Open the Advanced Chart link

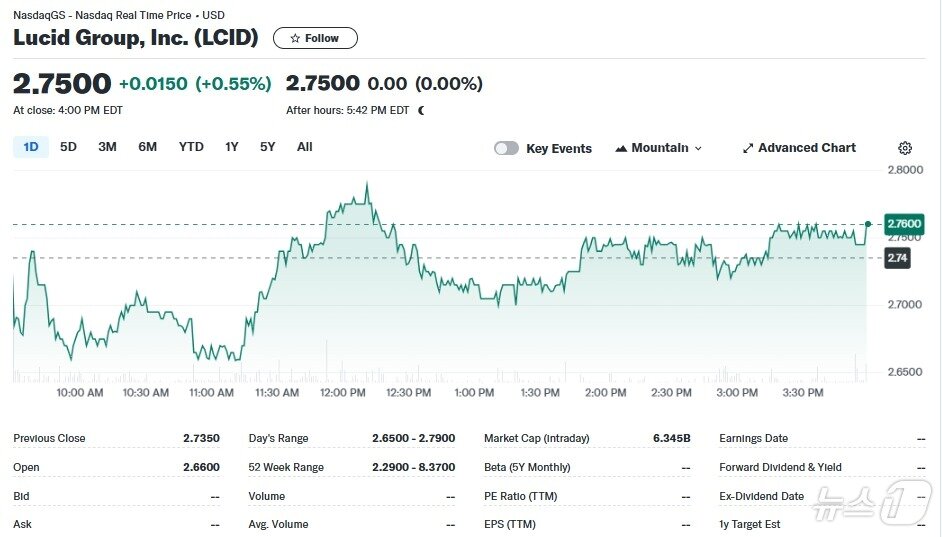point(806,148)
